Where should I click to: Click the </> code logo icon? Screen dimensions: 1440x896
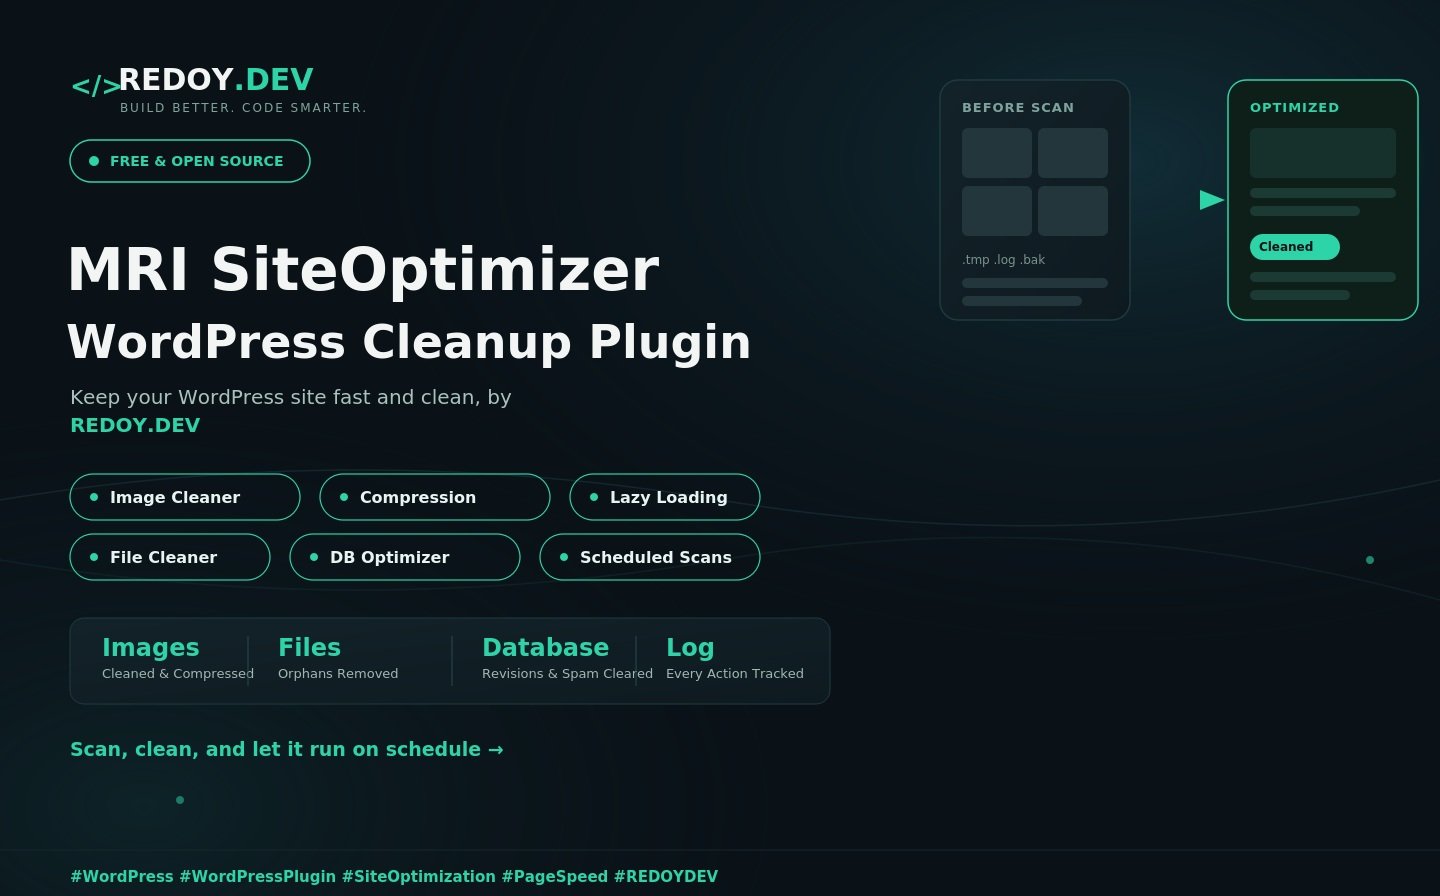95,86
